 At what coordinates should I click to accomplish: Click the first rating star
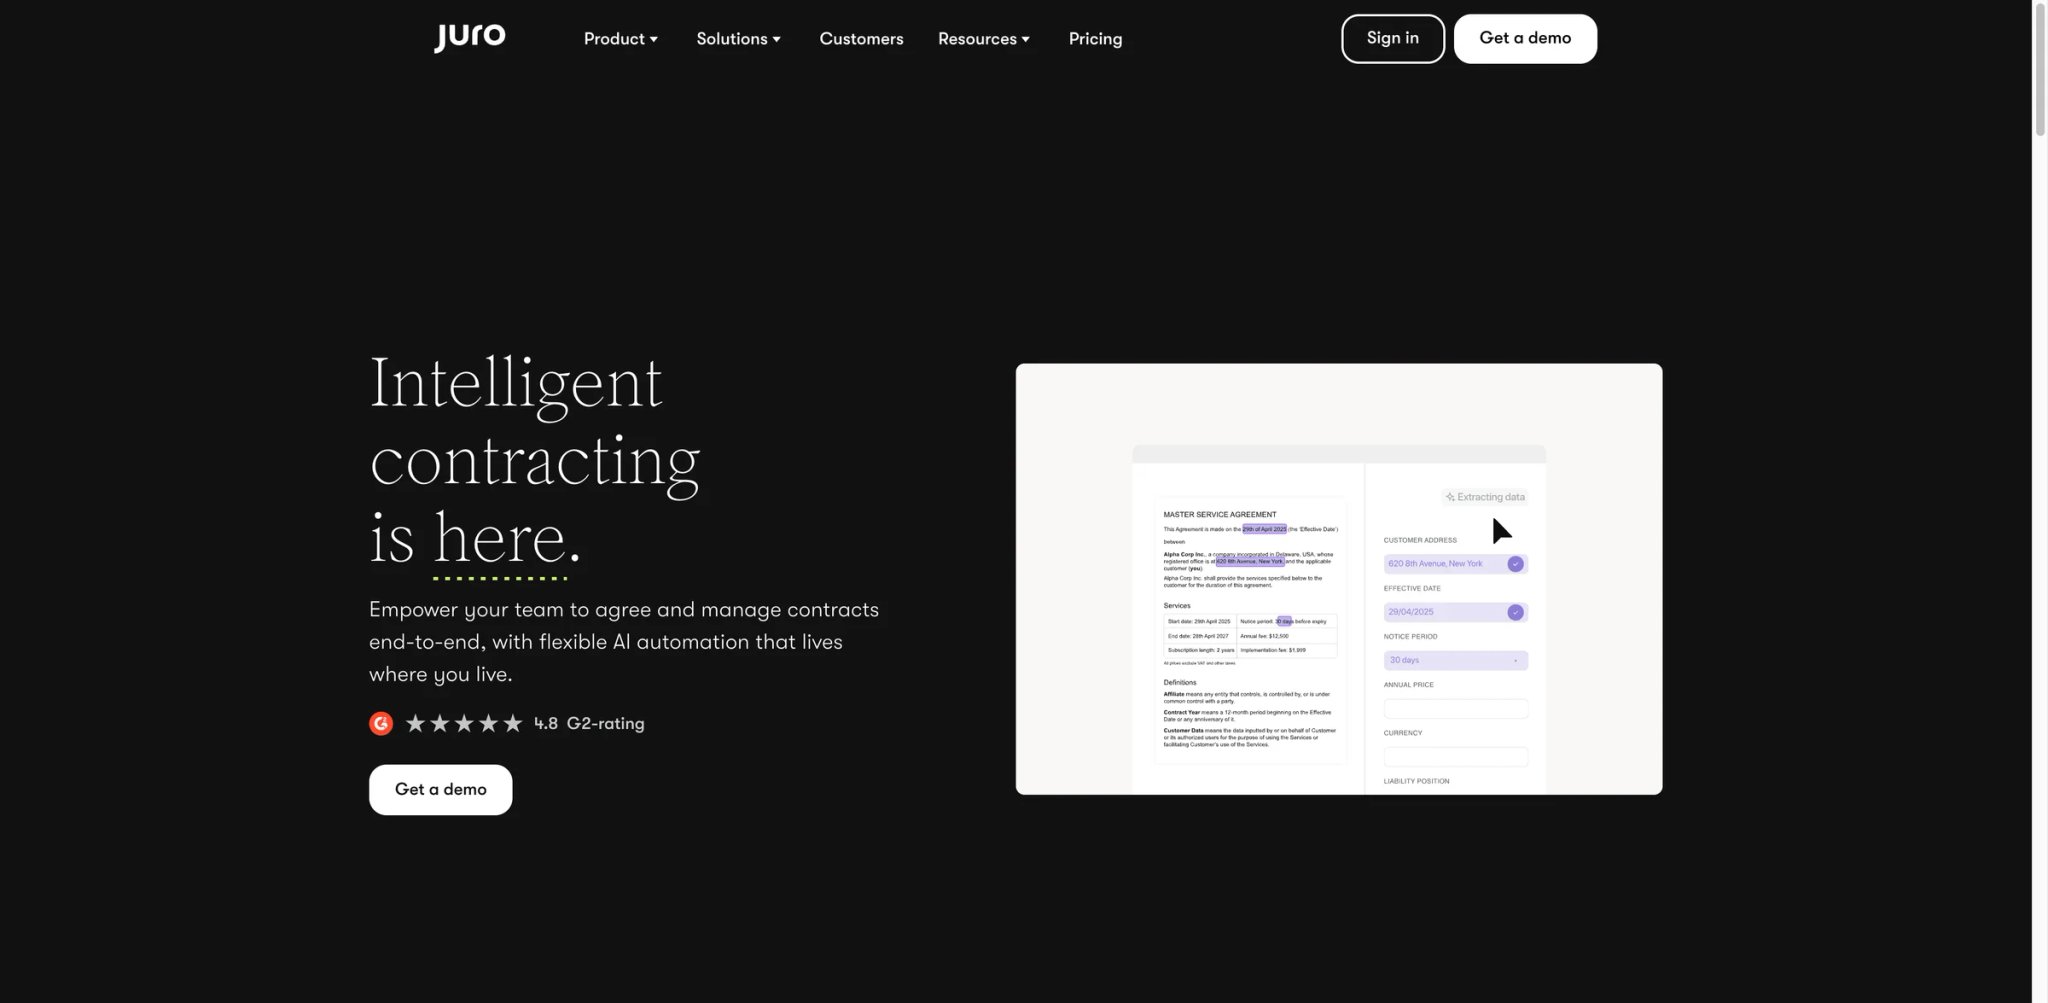[415, 723]
